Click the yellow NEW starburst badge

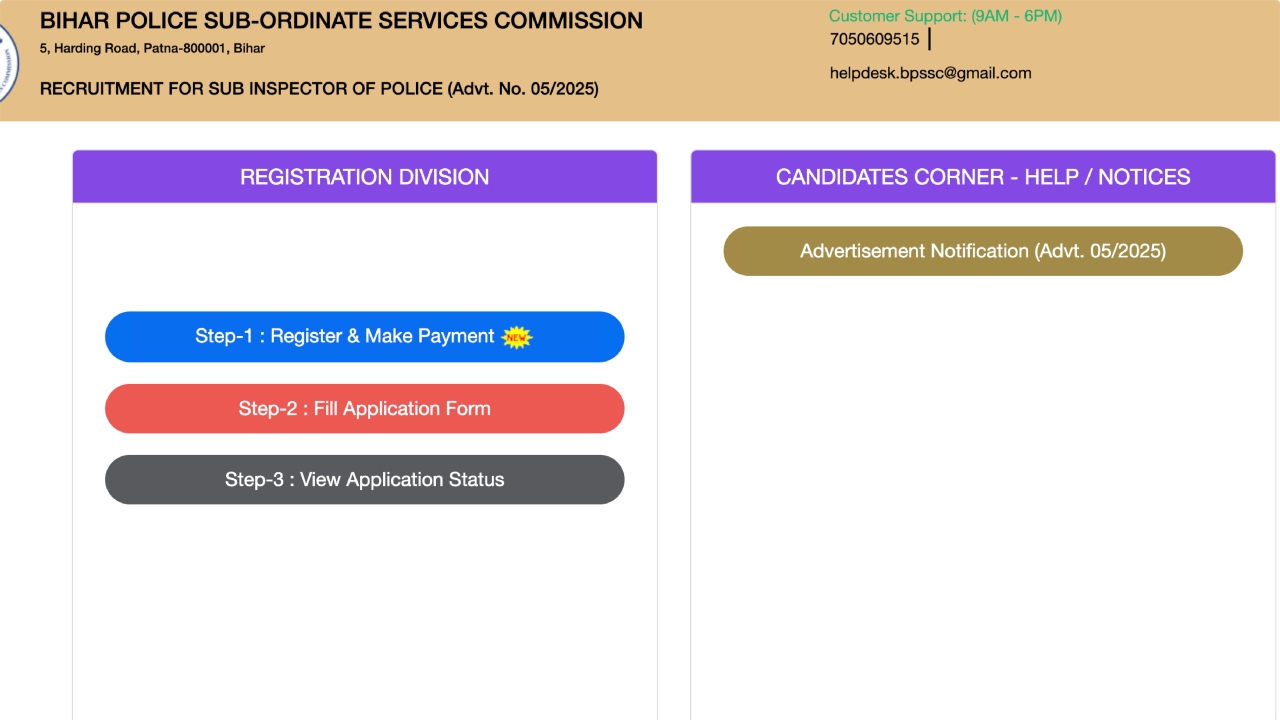tap(516, 337)
